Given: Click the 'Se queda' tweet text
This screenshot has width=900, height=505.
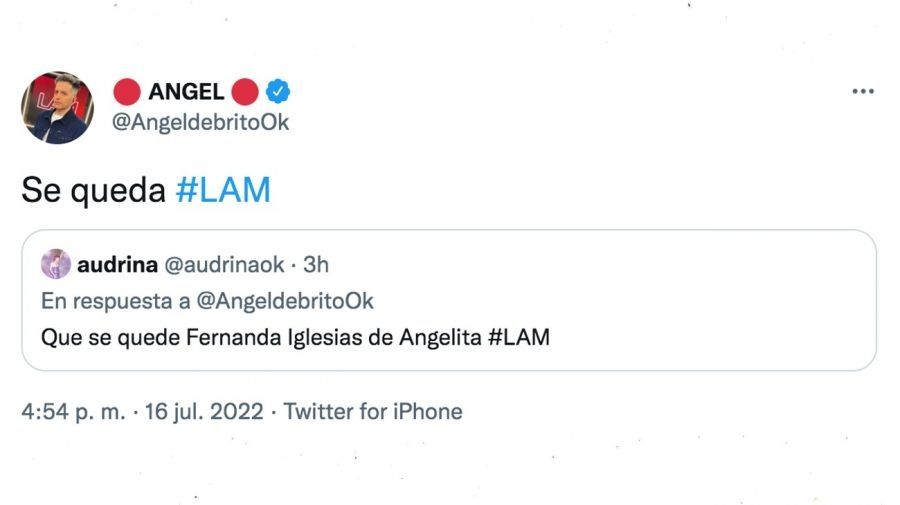Looking at the screenshot, I should 93,190.
